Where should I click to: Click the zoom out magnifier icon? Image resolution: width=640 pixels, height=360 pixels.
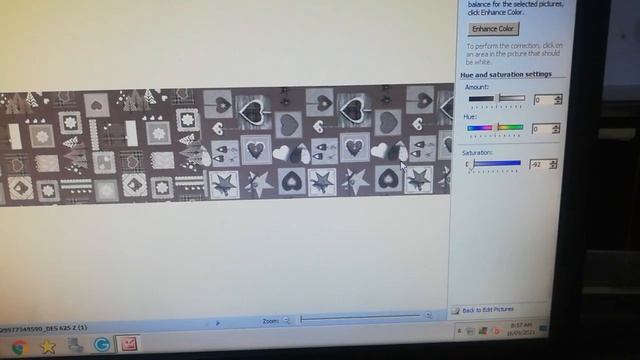[x=287, y=320]
